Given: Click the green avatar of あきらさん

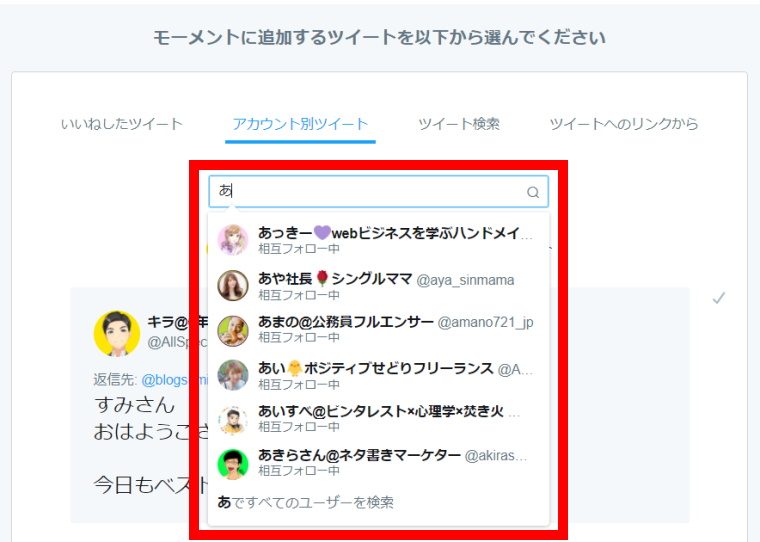Looking at the screenshot, I should pyautogui.click(x=233, y=463).
